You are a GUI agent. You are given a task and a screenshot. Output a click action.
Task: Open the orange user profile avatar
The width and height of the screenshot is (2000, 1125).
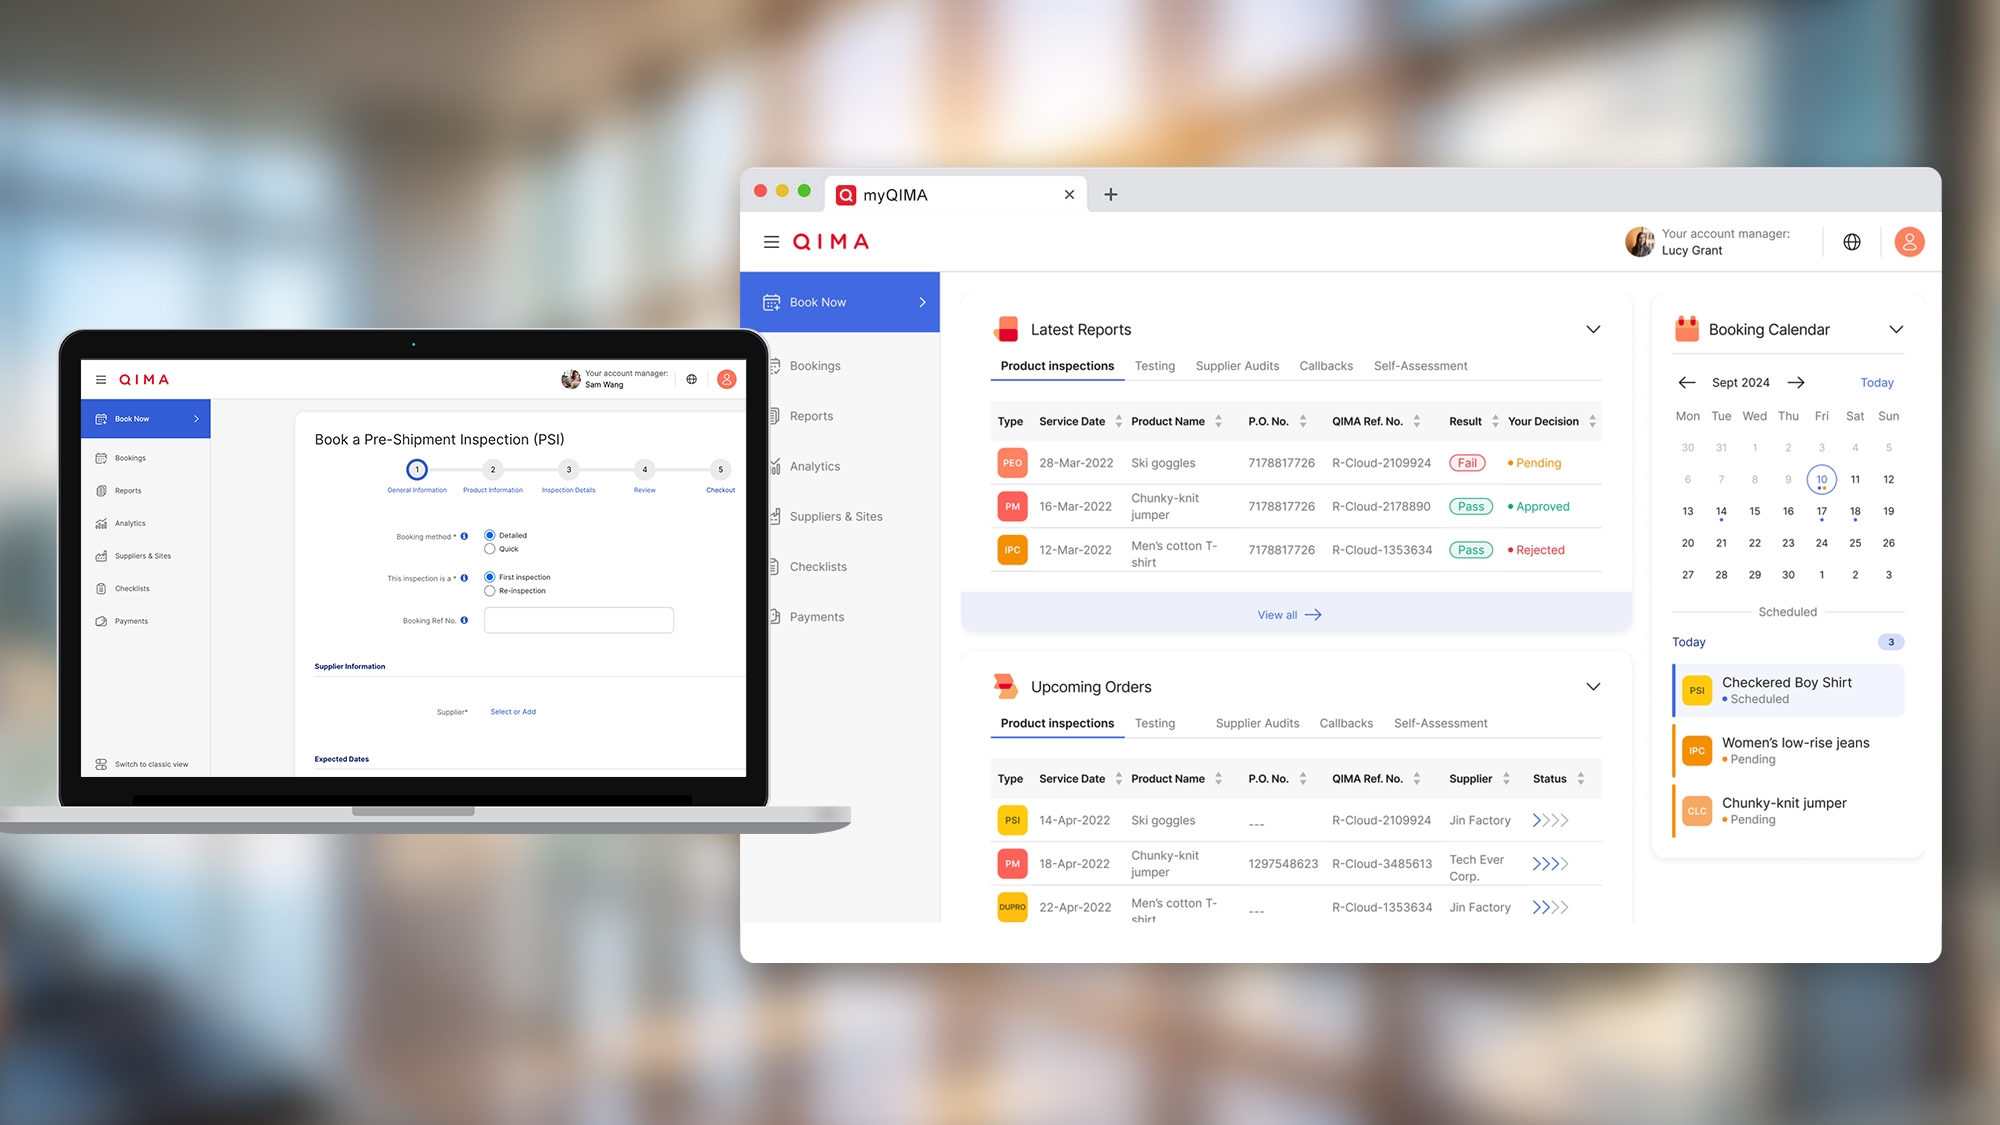(x=1909, y=242)
